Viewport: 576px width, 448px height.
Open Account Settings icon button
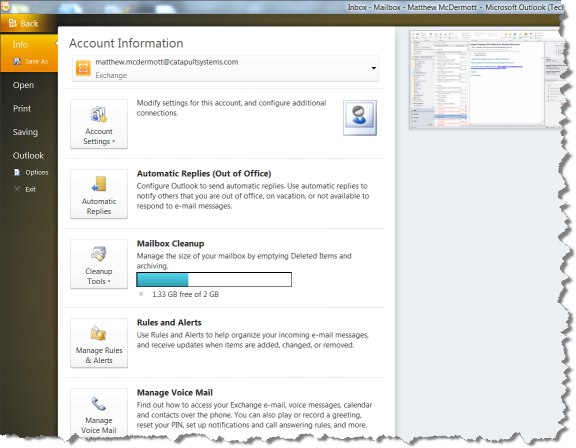pos(99,115)
